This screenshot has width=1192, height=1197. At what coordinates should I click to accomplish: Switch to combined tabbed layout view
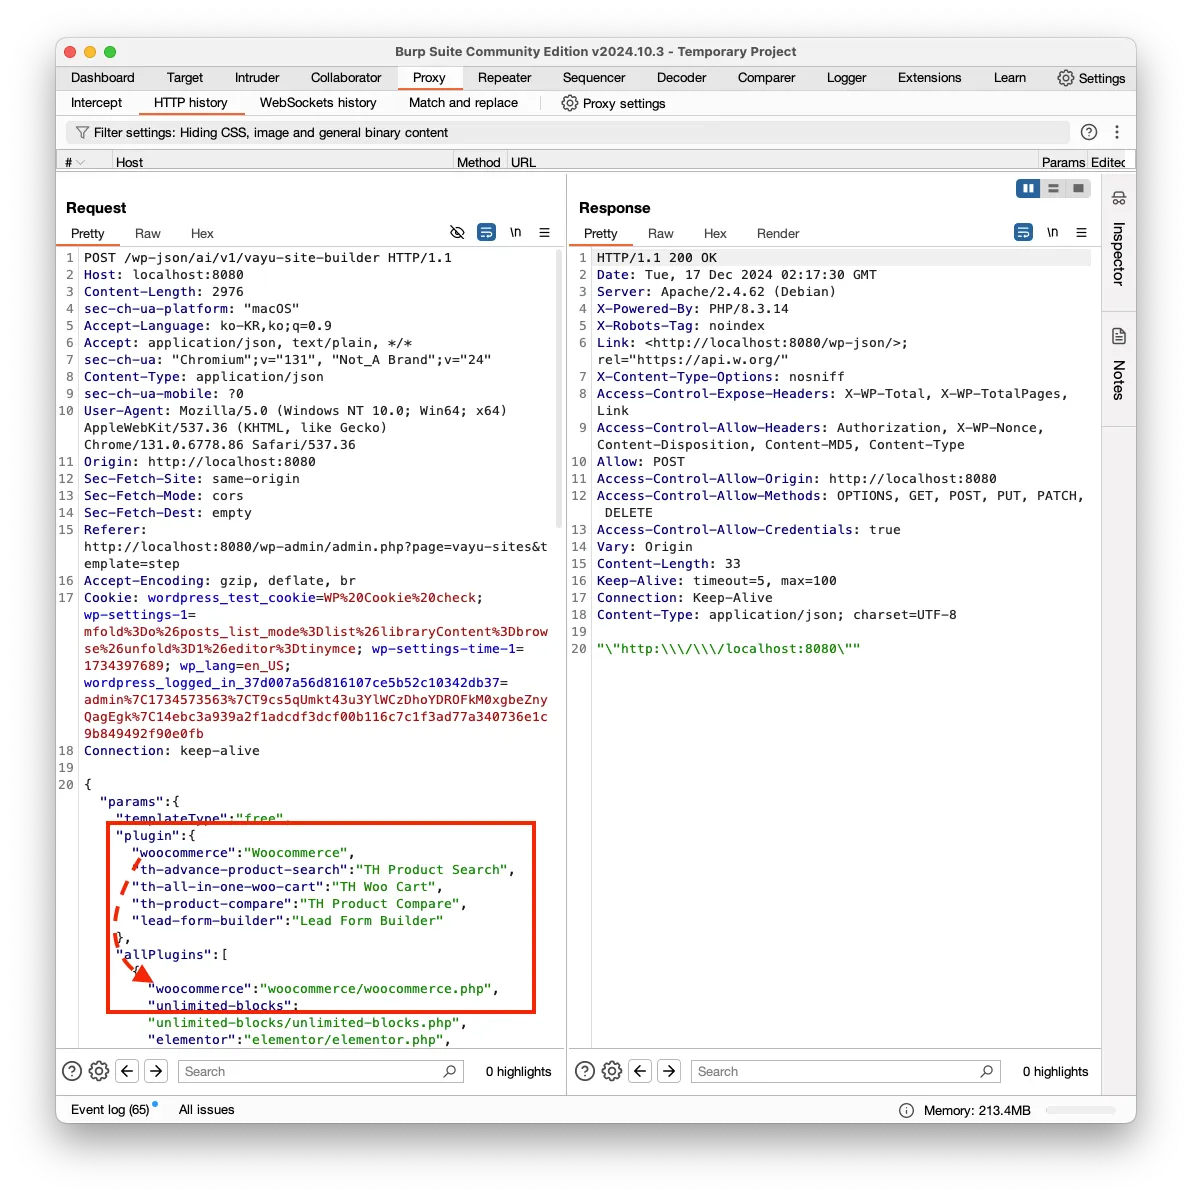tap(1078, 189)
